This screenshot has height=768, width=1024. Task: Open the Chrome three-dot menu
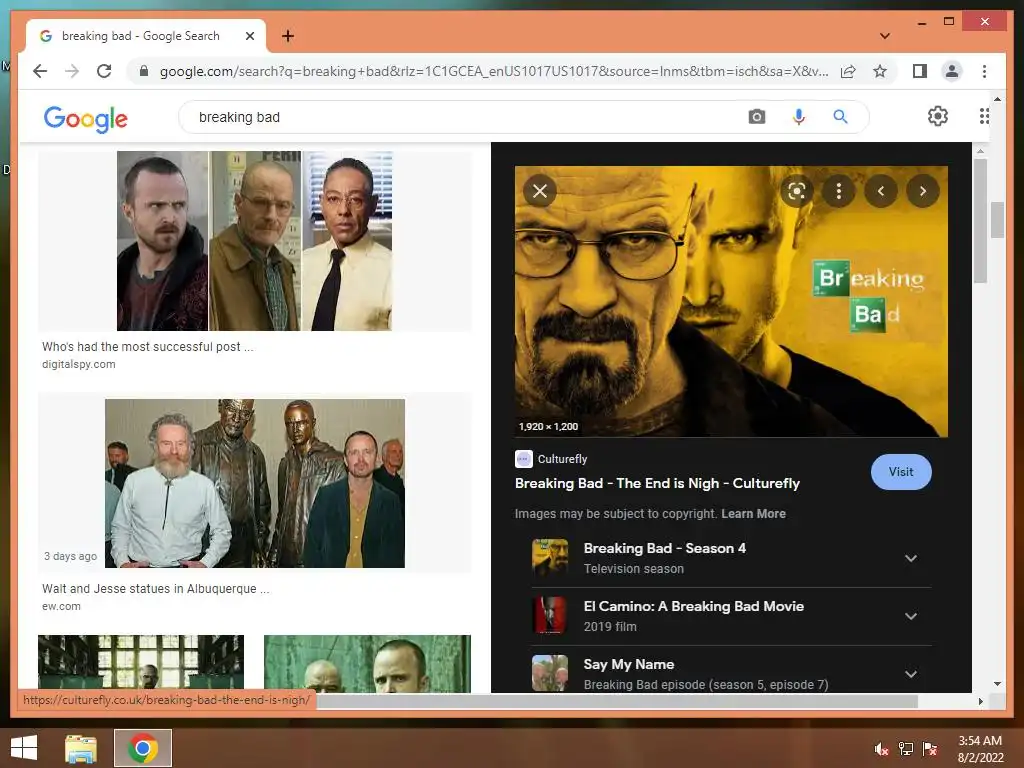pos(984,71)
